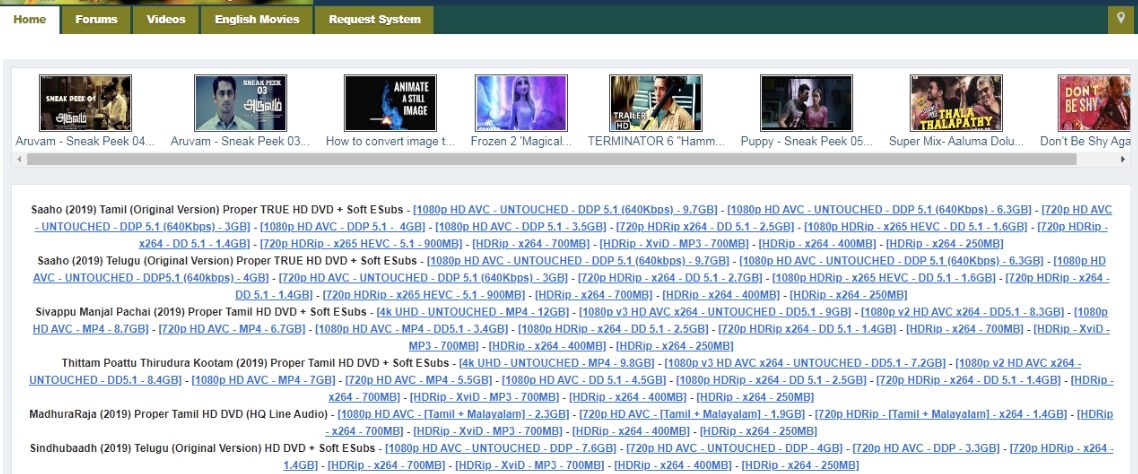
Task: Open MadhuraRaja HDRip XviD MP3 700MB link
Action: coord(488,432)
